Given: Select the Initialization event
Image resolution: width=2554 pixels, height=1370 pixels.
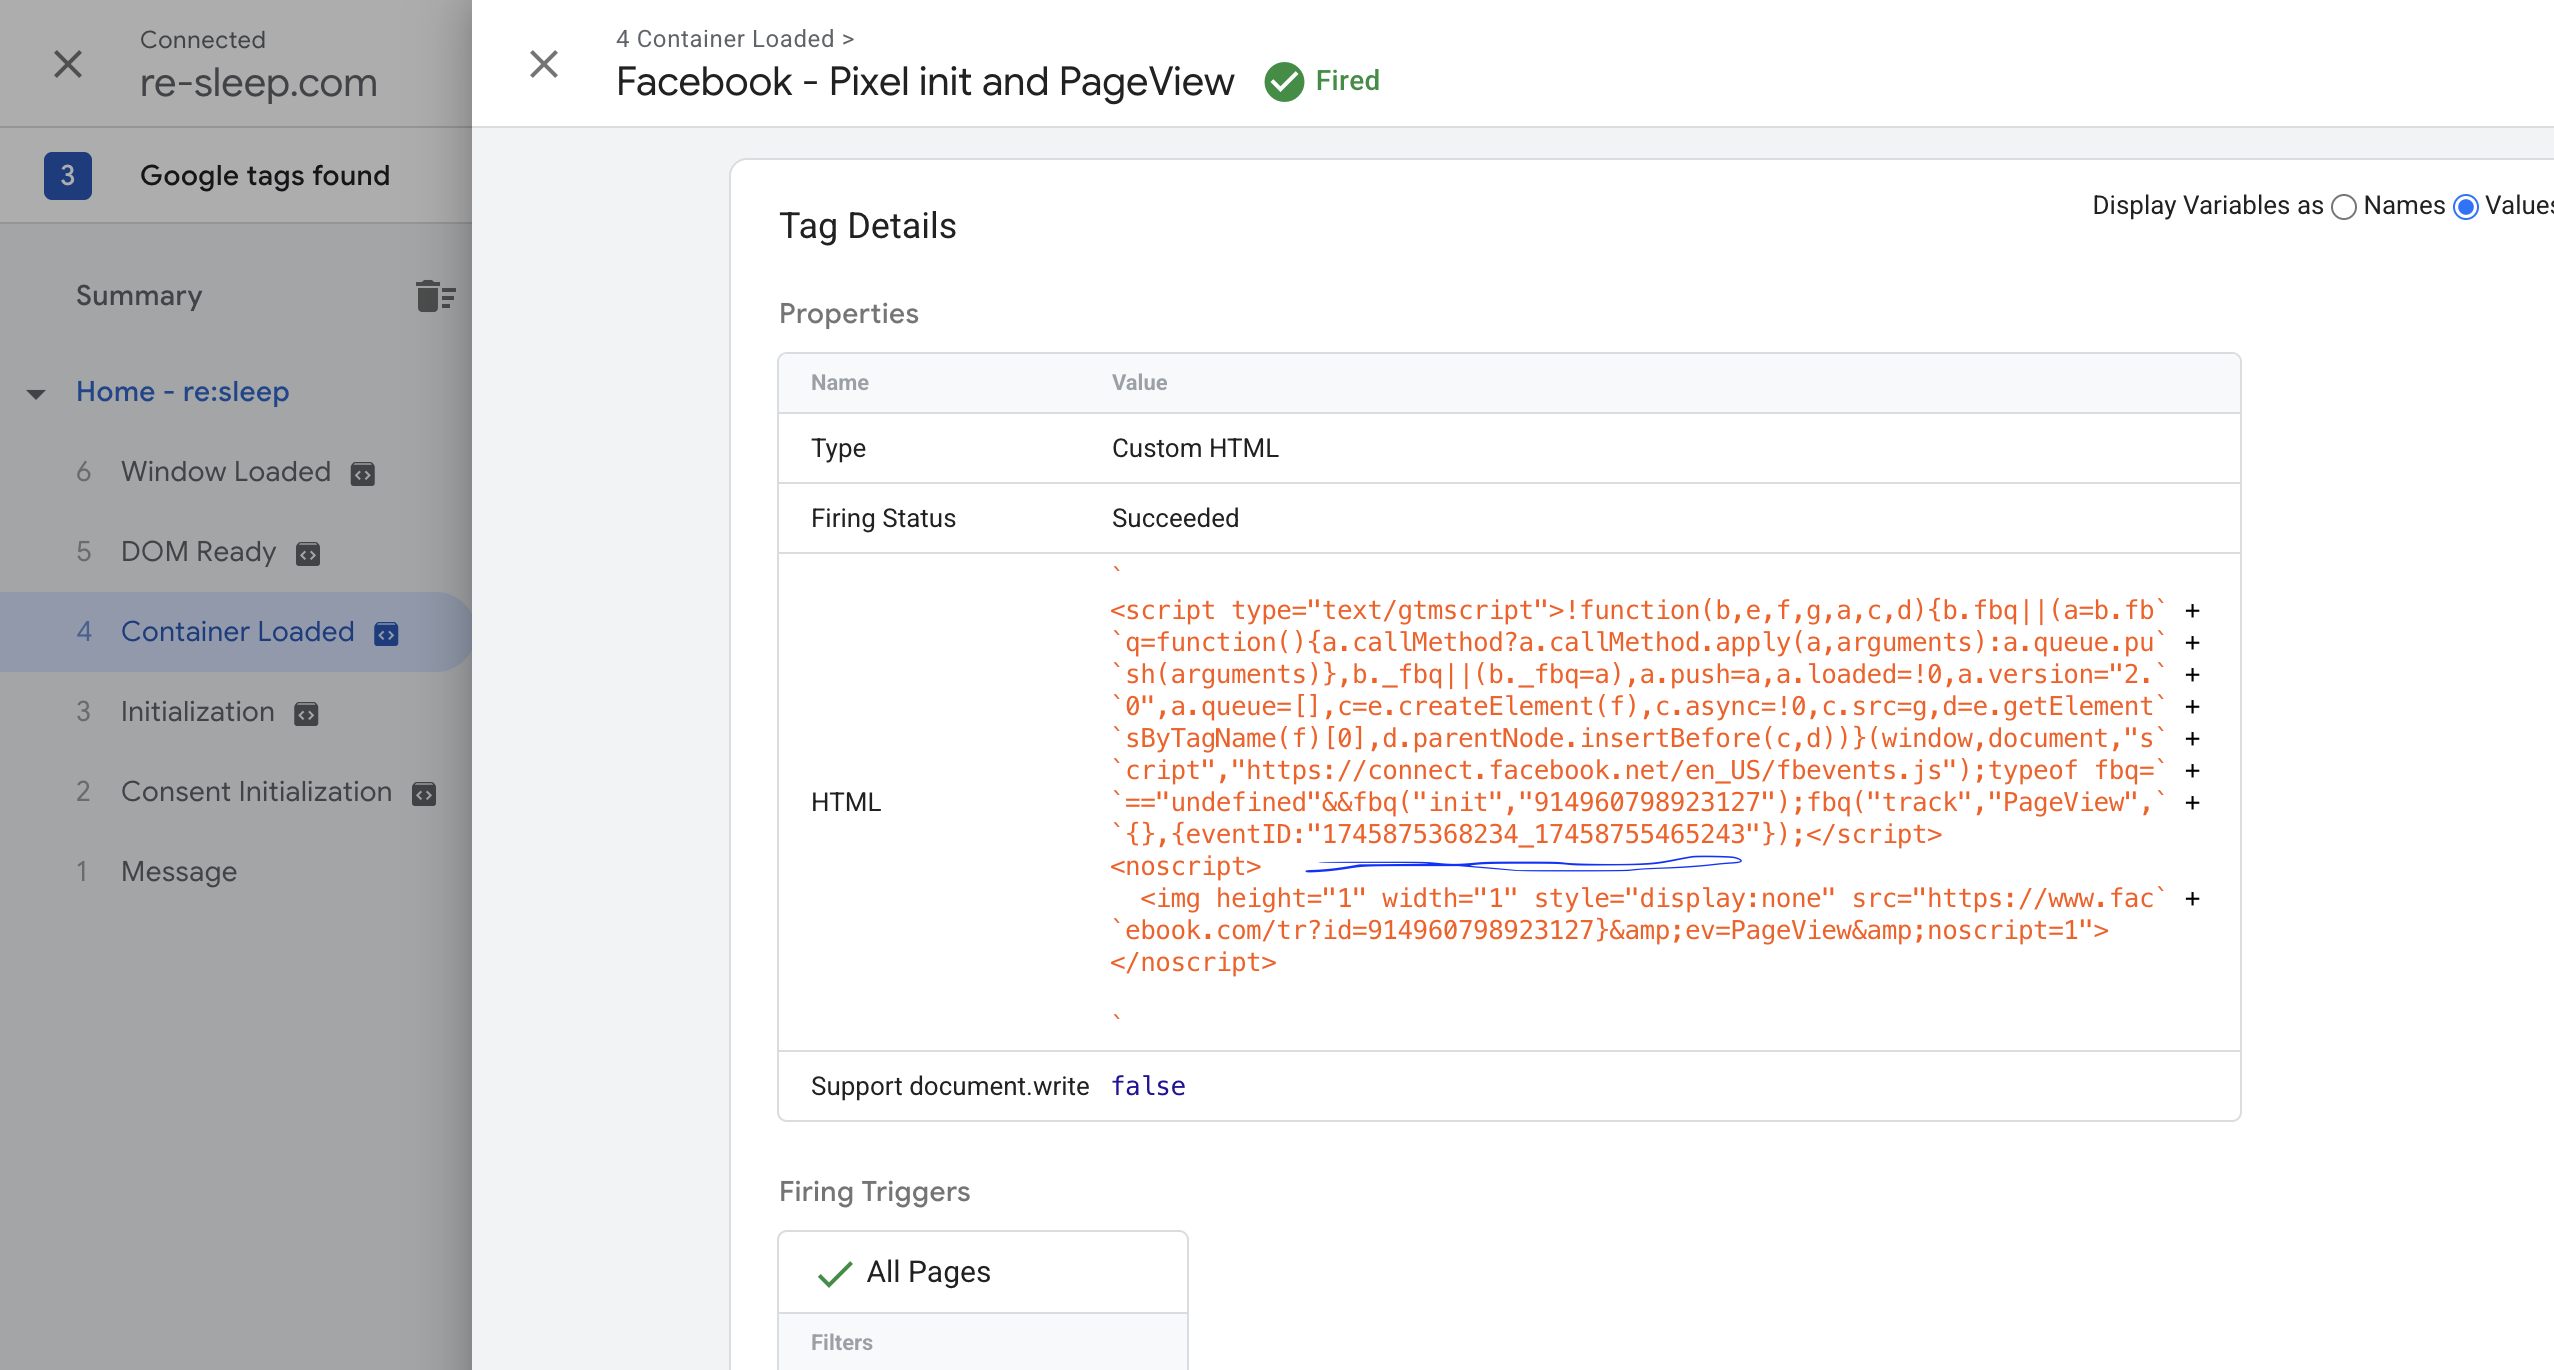Looking at the screenshot, I should 198,711.
